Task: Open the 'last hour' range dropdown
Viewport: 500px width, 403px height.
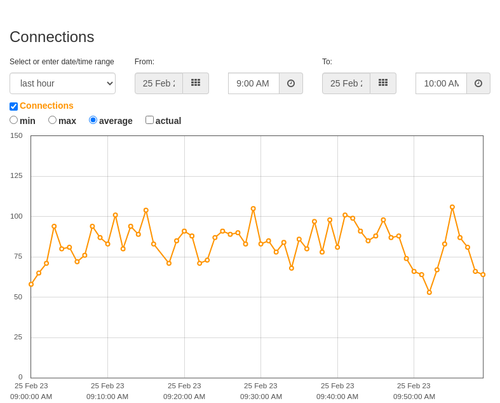Action: [62, 83]
